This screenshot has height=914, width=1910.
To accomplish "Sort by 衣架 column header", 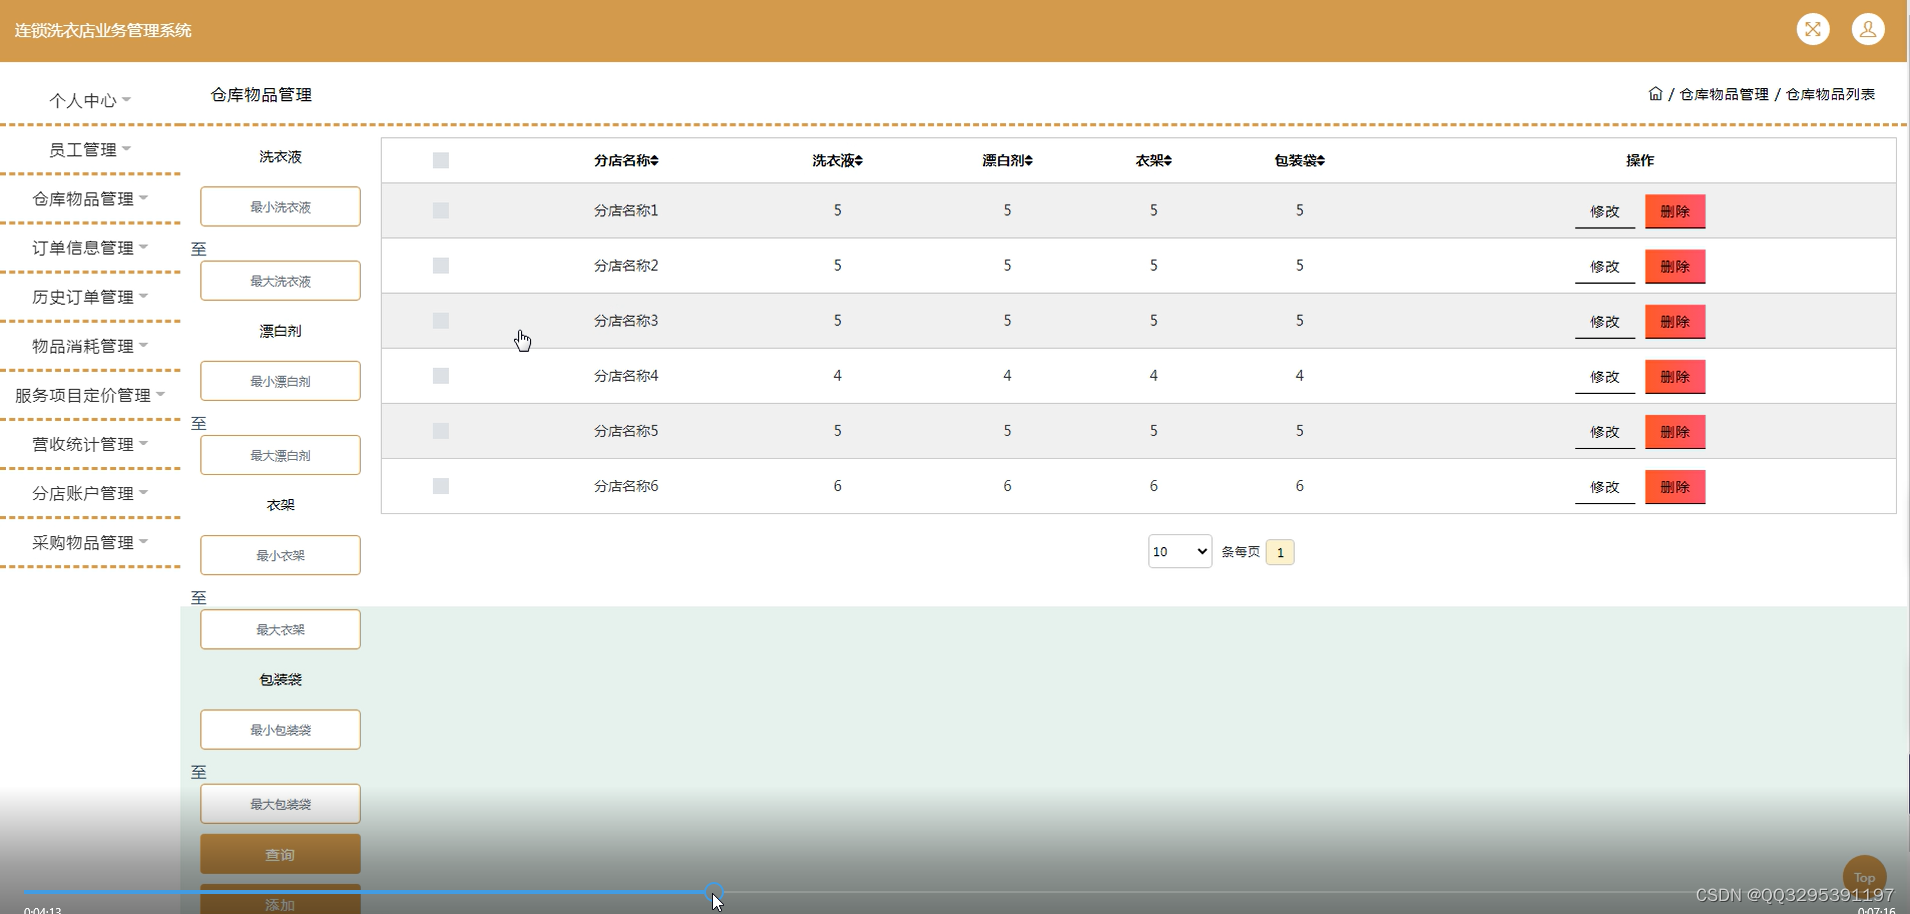I will click(x=1153, y=161).
